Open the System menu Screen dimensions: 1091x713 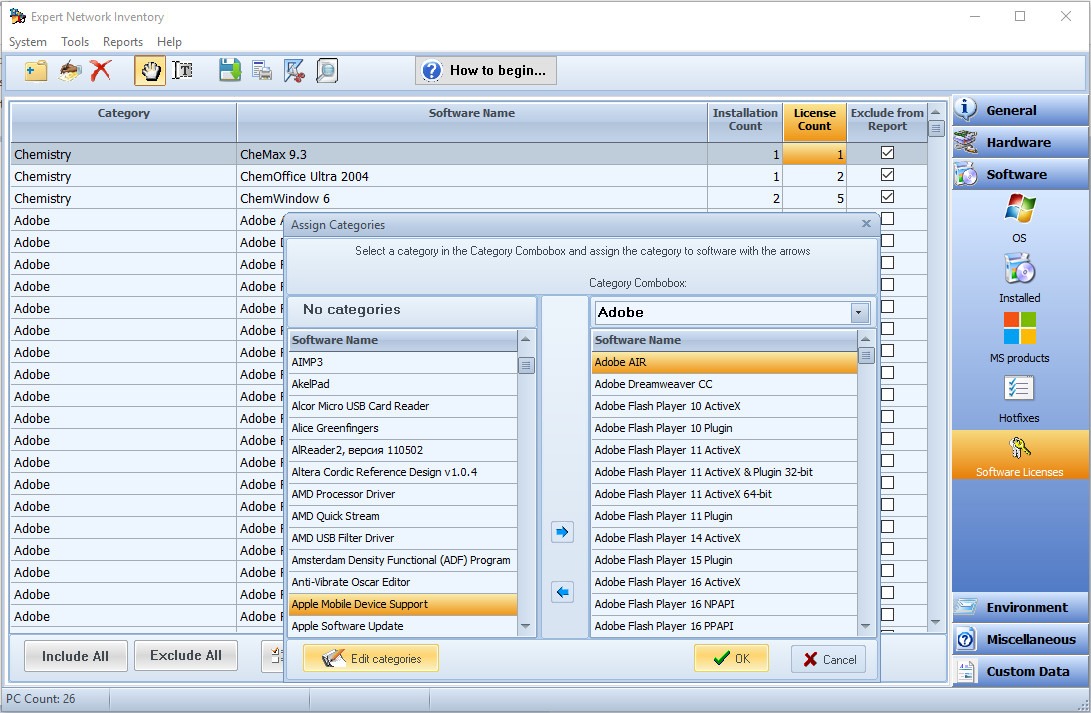(28, 42)
